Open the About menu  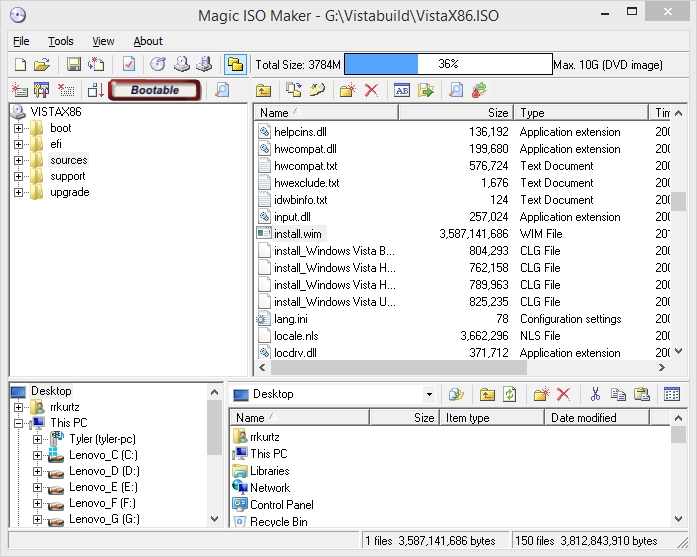[x=148, y=41]
